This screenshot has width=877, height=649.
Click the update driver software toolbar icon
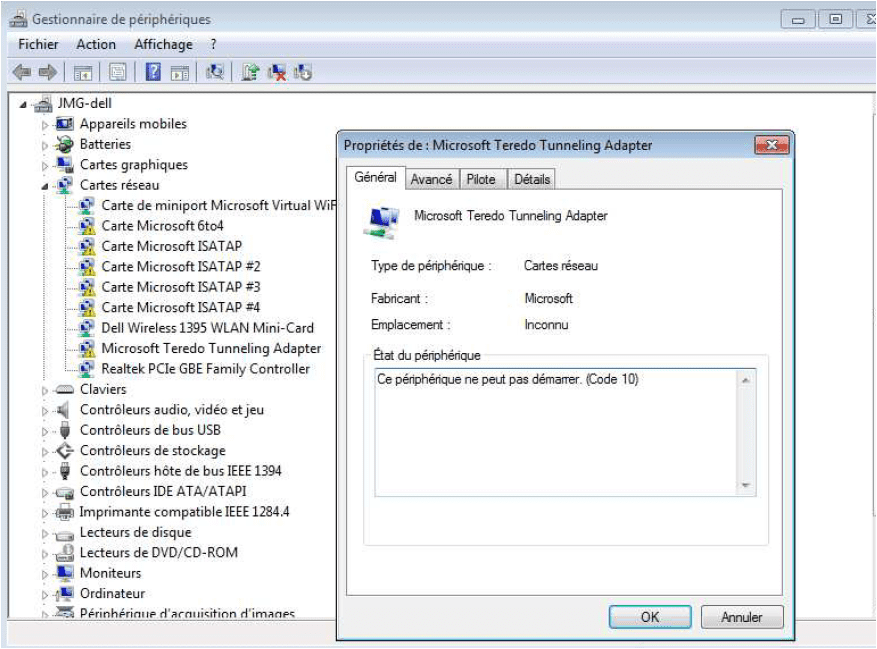[250, 72]
